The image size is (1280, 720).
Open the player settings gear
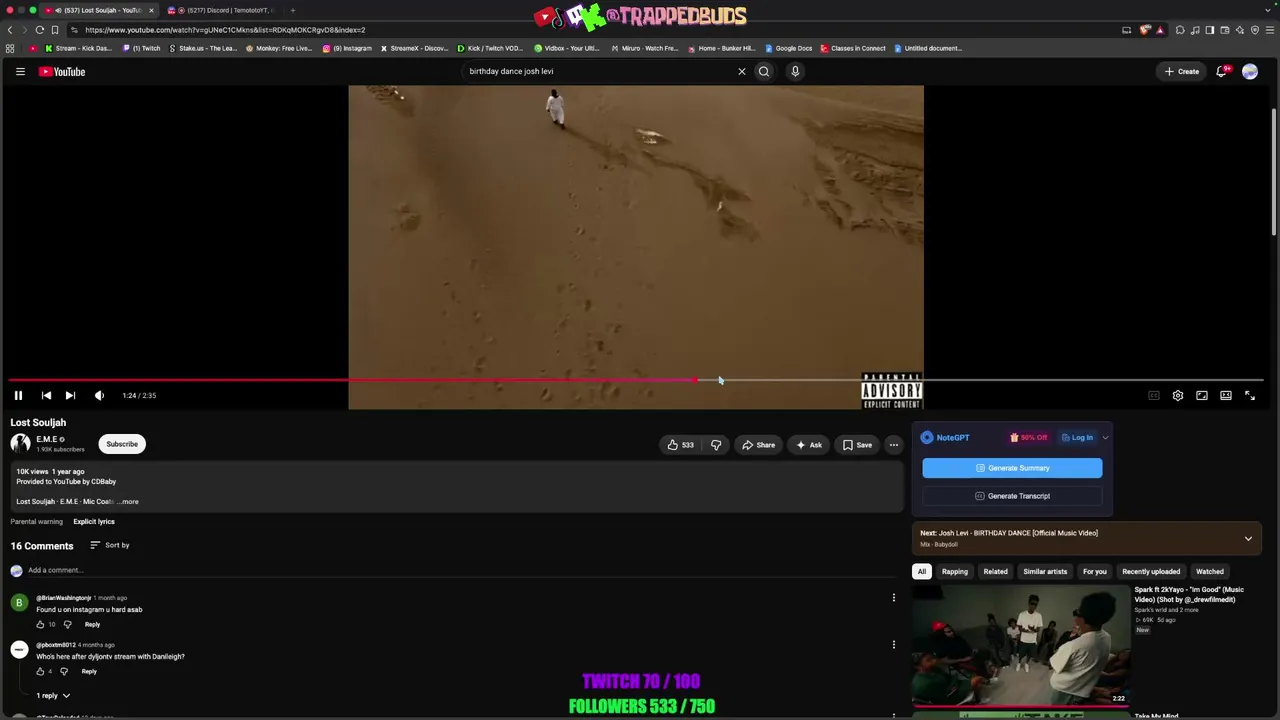point(1178,395)
